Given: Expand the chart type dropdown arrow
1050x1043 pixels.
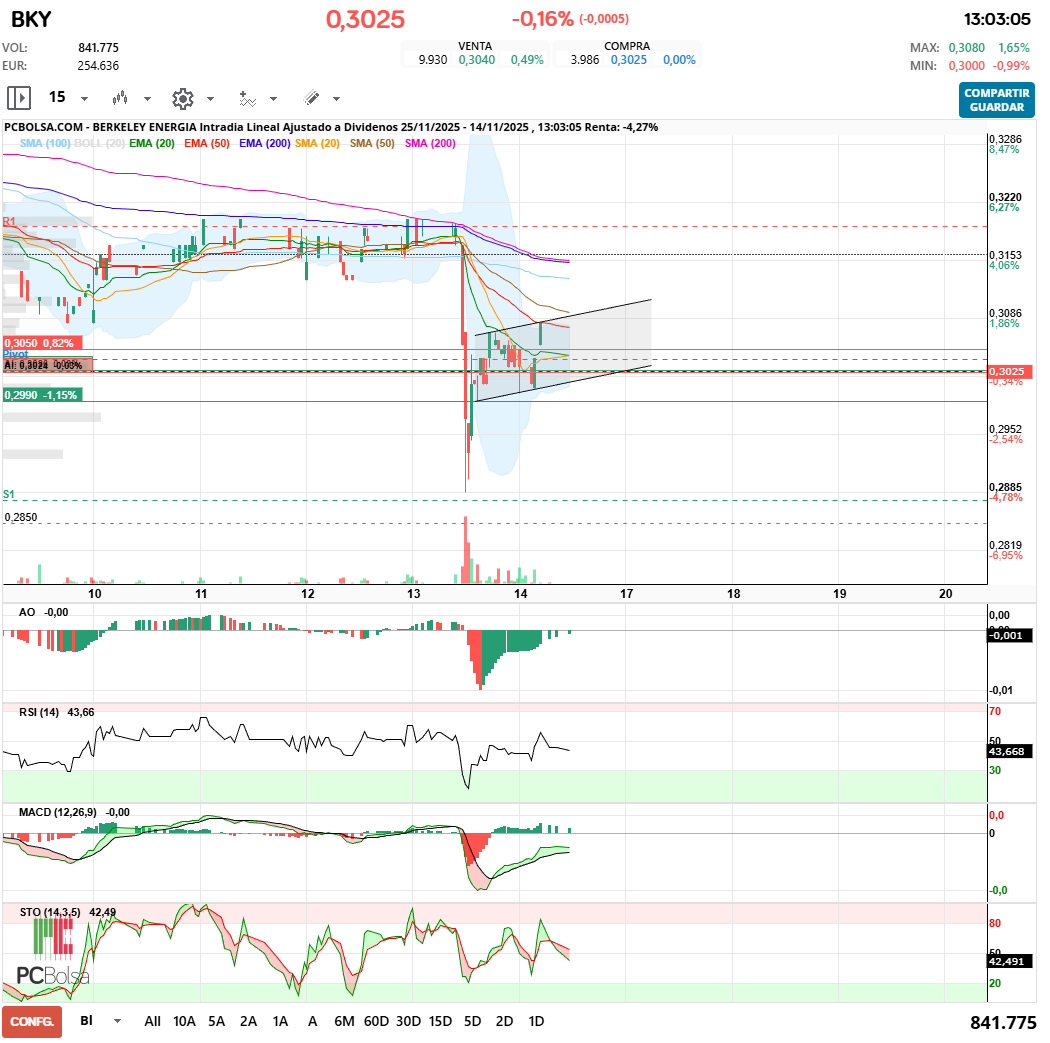Looking at the screenshot, I should click(x=147, y=99).
